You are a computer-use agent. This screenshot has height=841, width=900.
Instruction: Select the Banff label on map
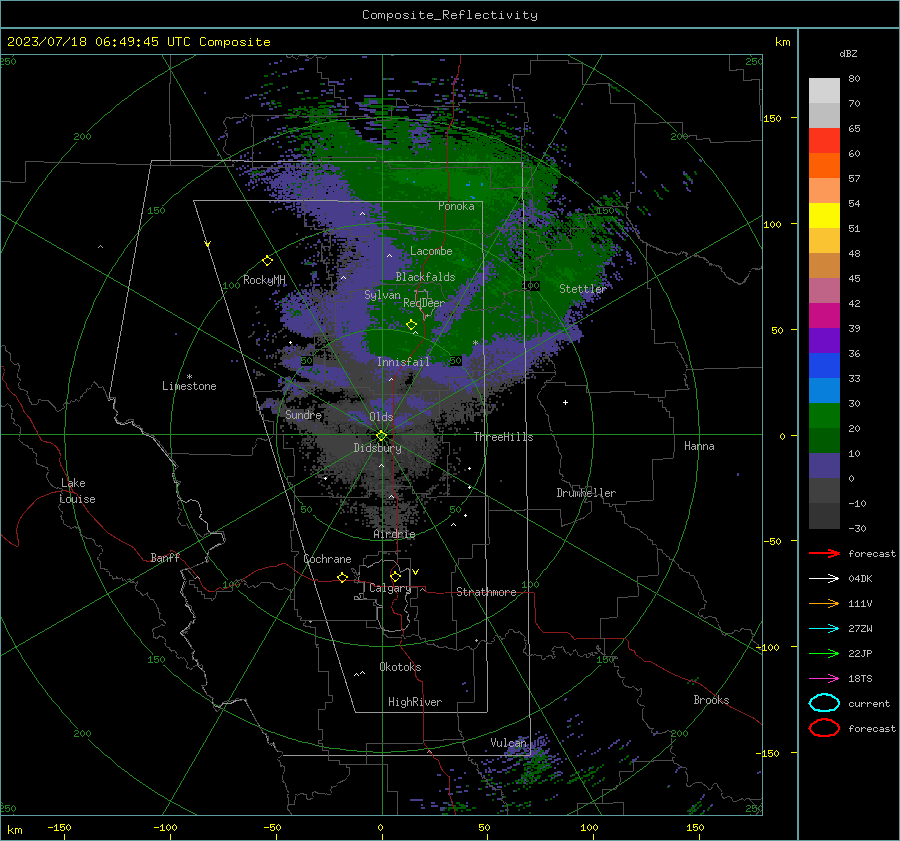pyautogui.click(x=165, y=557)
